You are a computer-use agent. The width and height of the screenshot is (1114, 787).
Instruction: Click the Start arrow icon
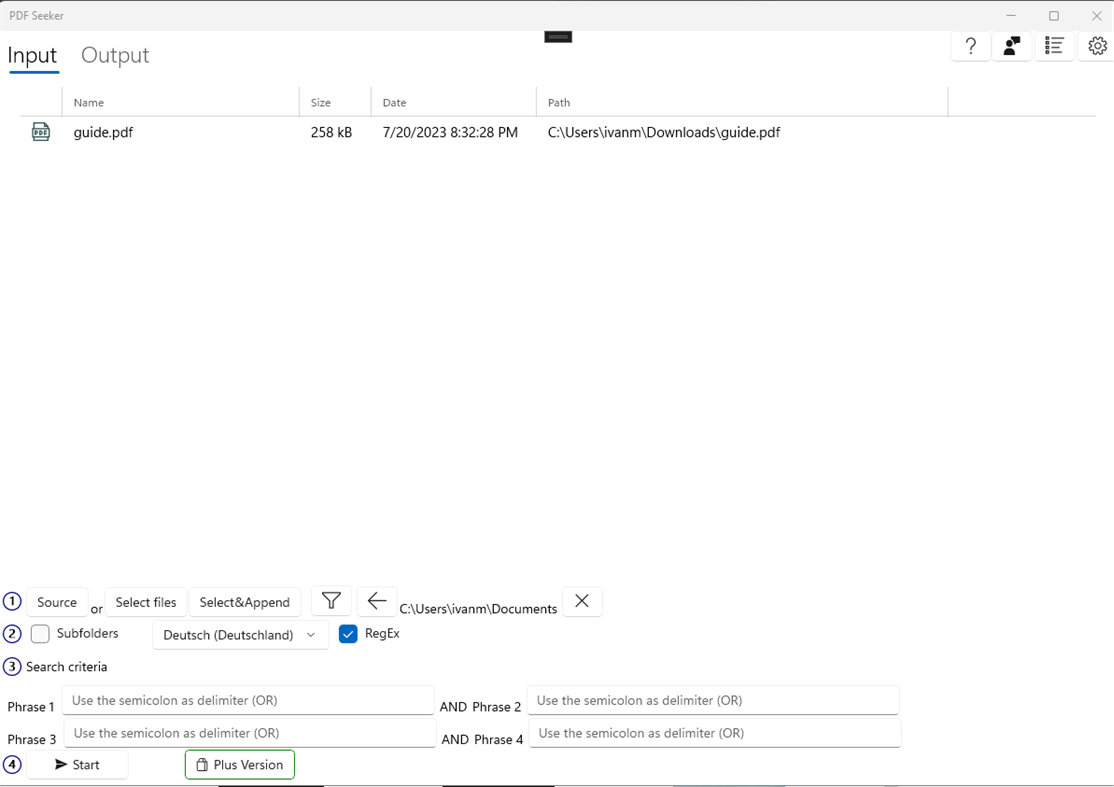(62, 764)
